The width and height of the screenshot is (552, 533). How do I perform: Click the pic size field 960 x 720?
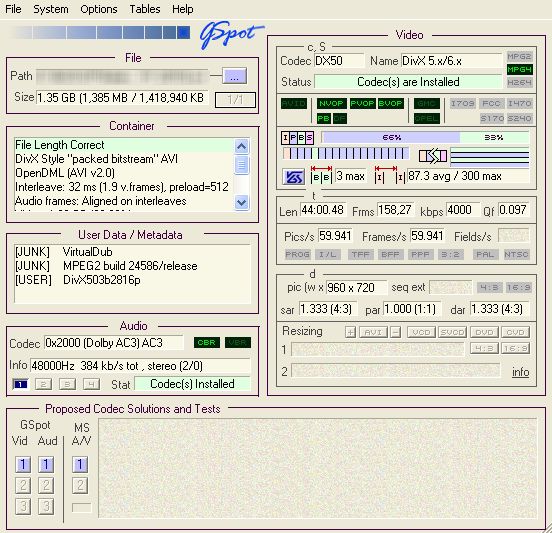pos(356,288)
